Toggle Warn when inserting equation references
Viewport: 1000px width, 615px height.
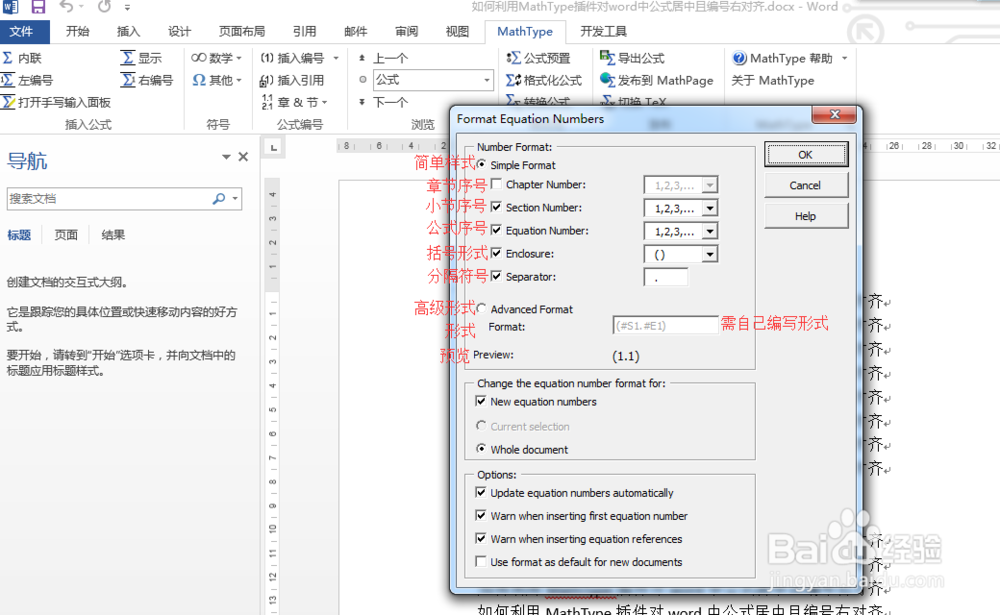point(481,538)
